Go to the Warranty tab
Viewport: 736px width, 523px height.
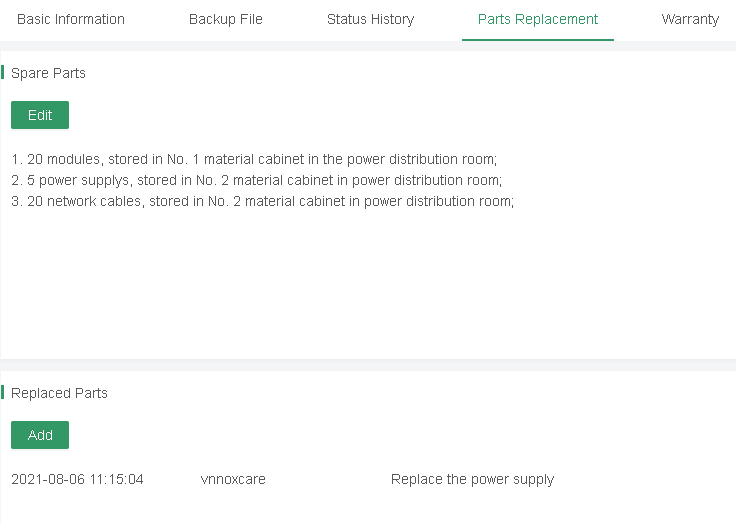690,19
